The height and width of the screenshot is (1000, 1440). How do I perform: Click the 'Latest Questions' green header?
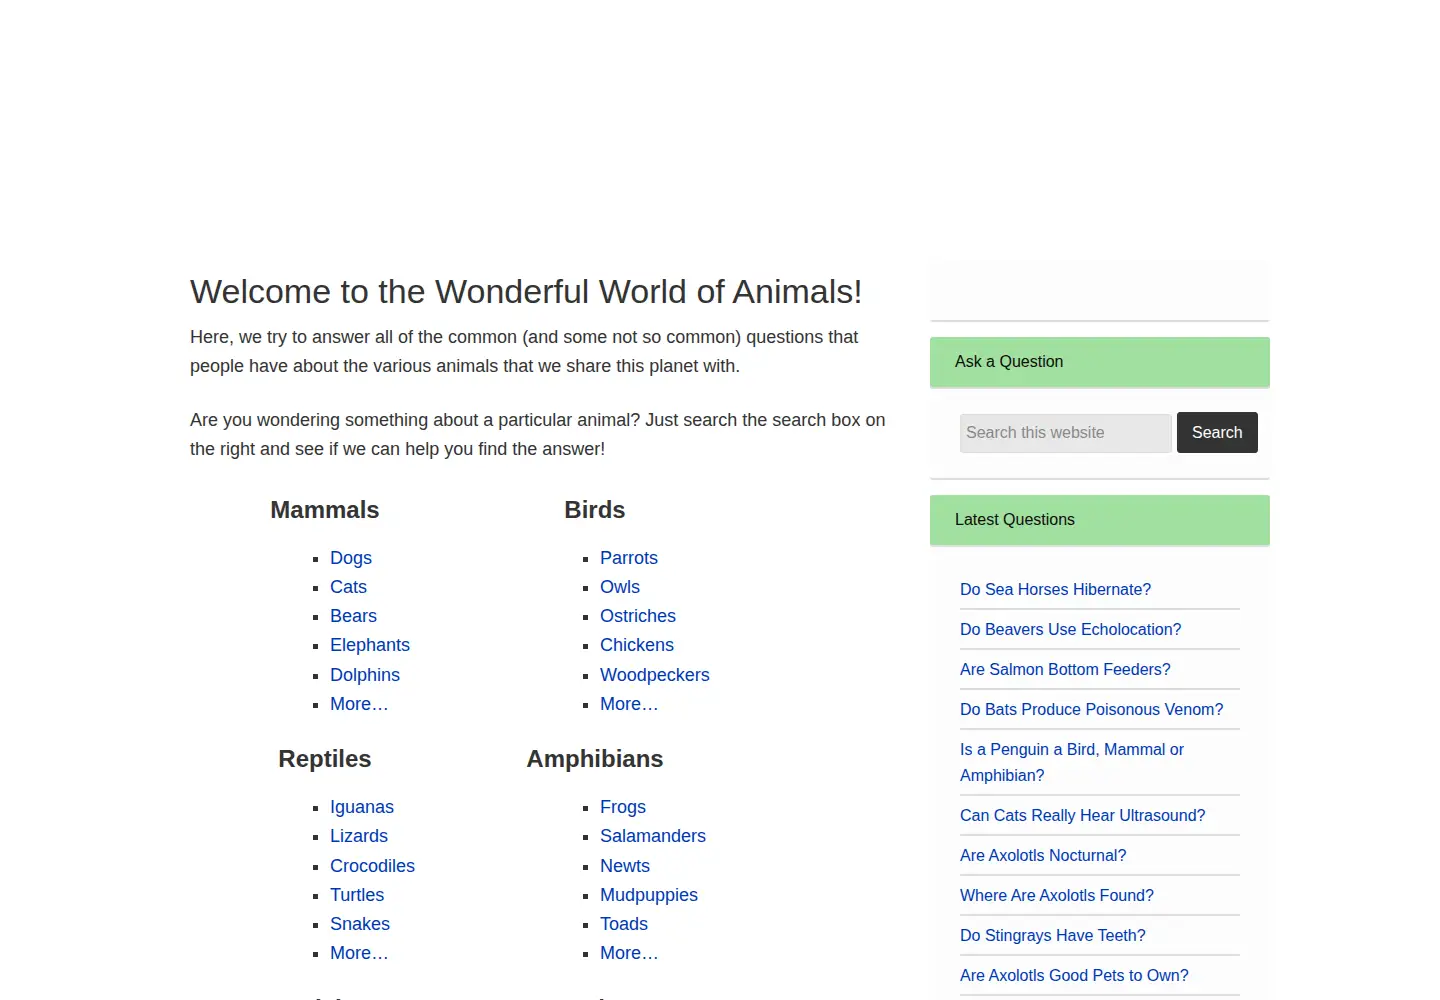point(1100,520)
